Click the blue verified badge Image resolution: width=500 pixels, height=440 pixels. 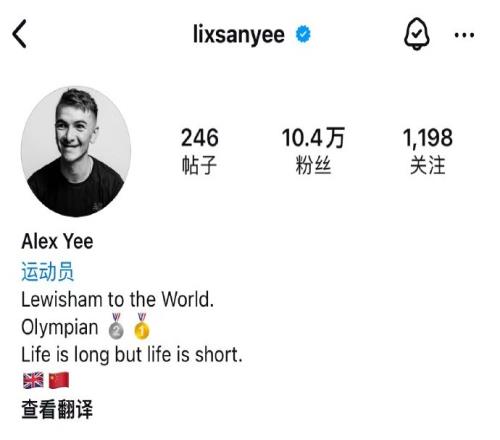pos(303,34)
